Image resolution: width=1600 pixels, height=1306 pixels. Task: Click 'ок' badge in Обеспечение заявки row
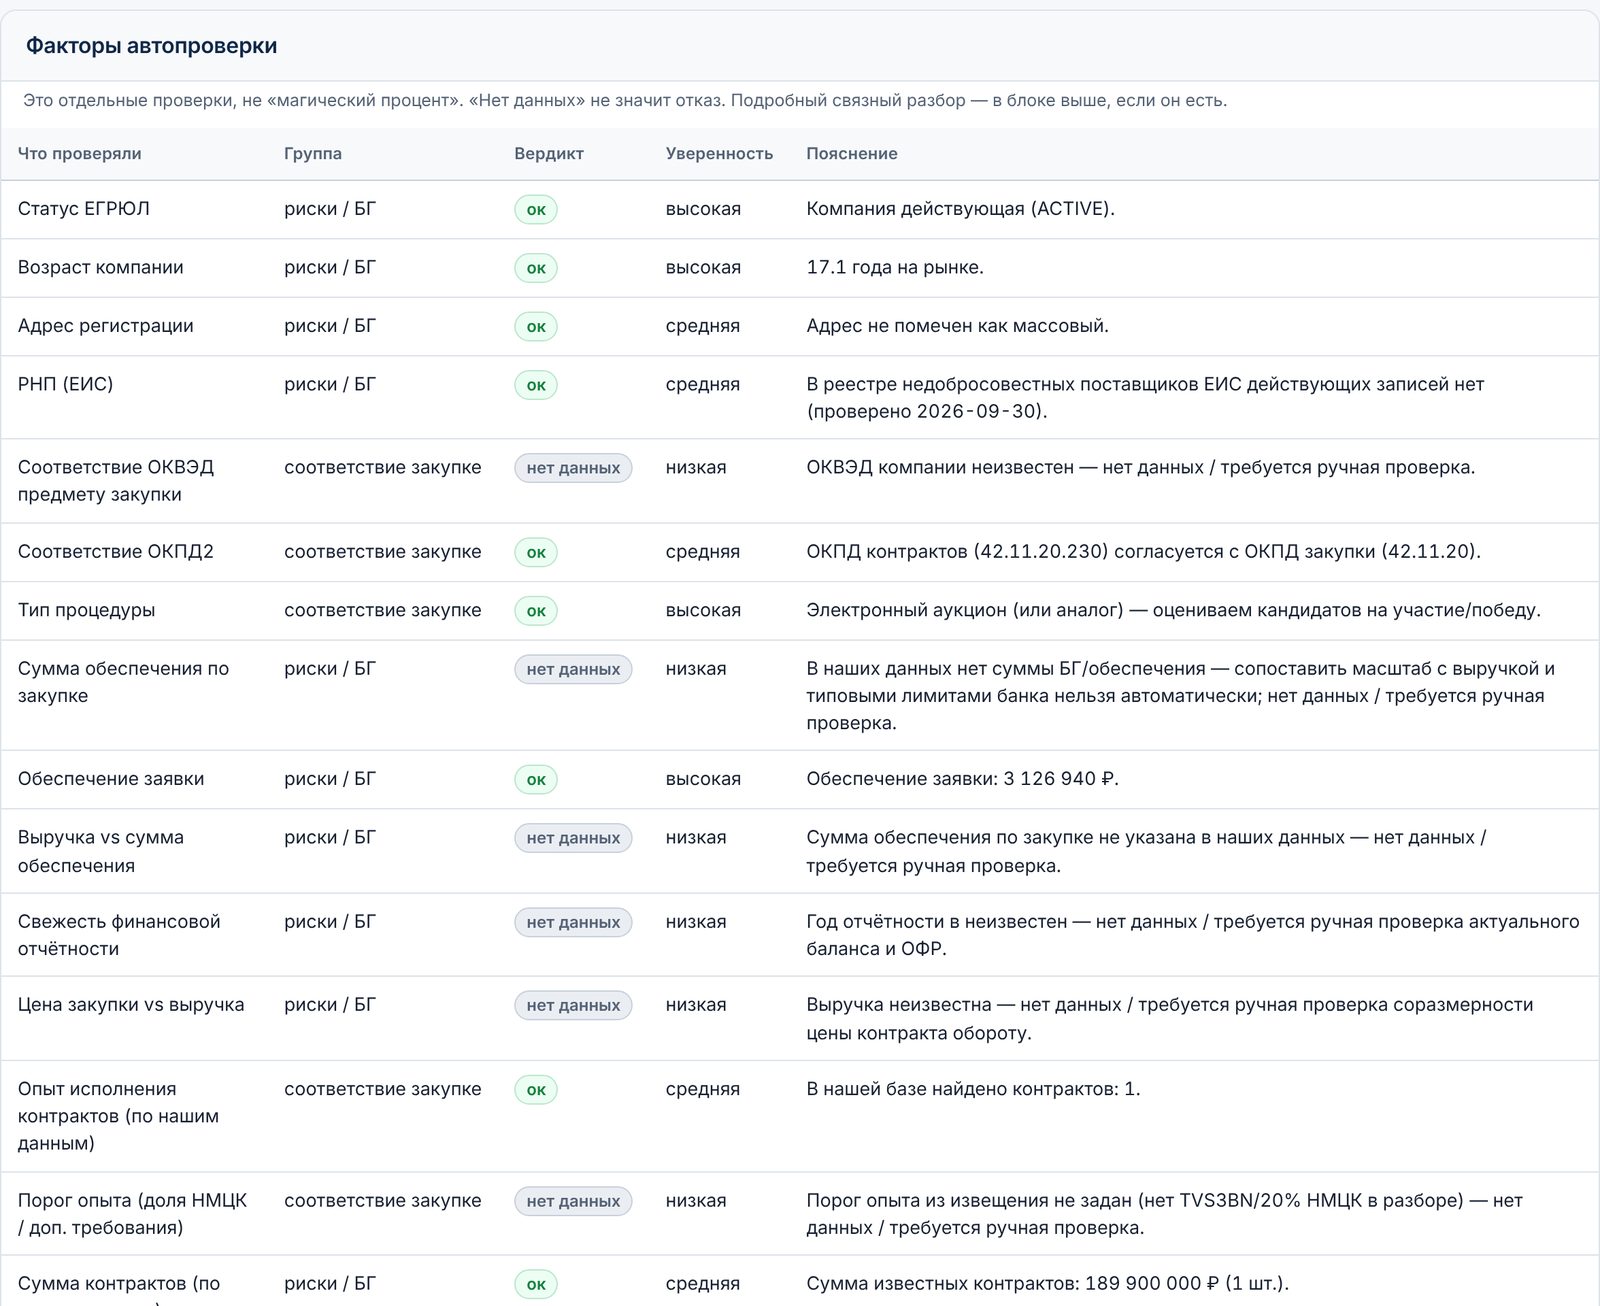[x=536, y=780]
